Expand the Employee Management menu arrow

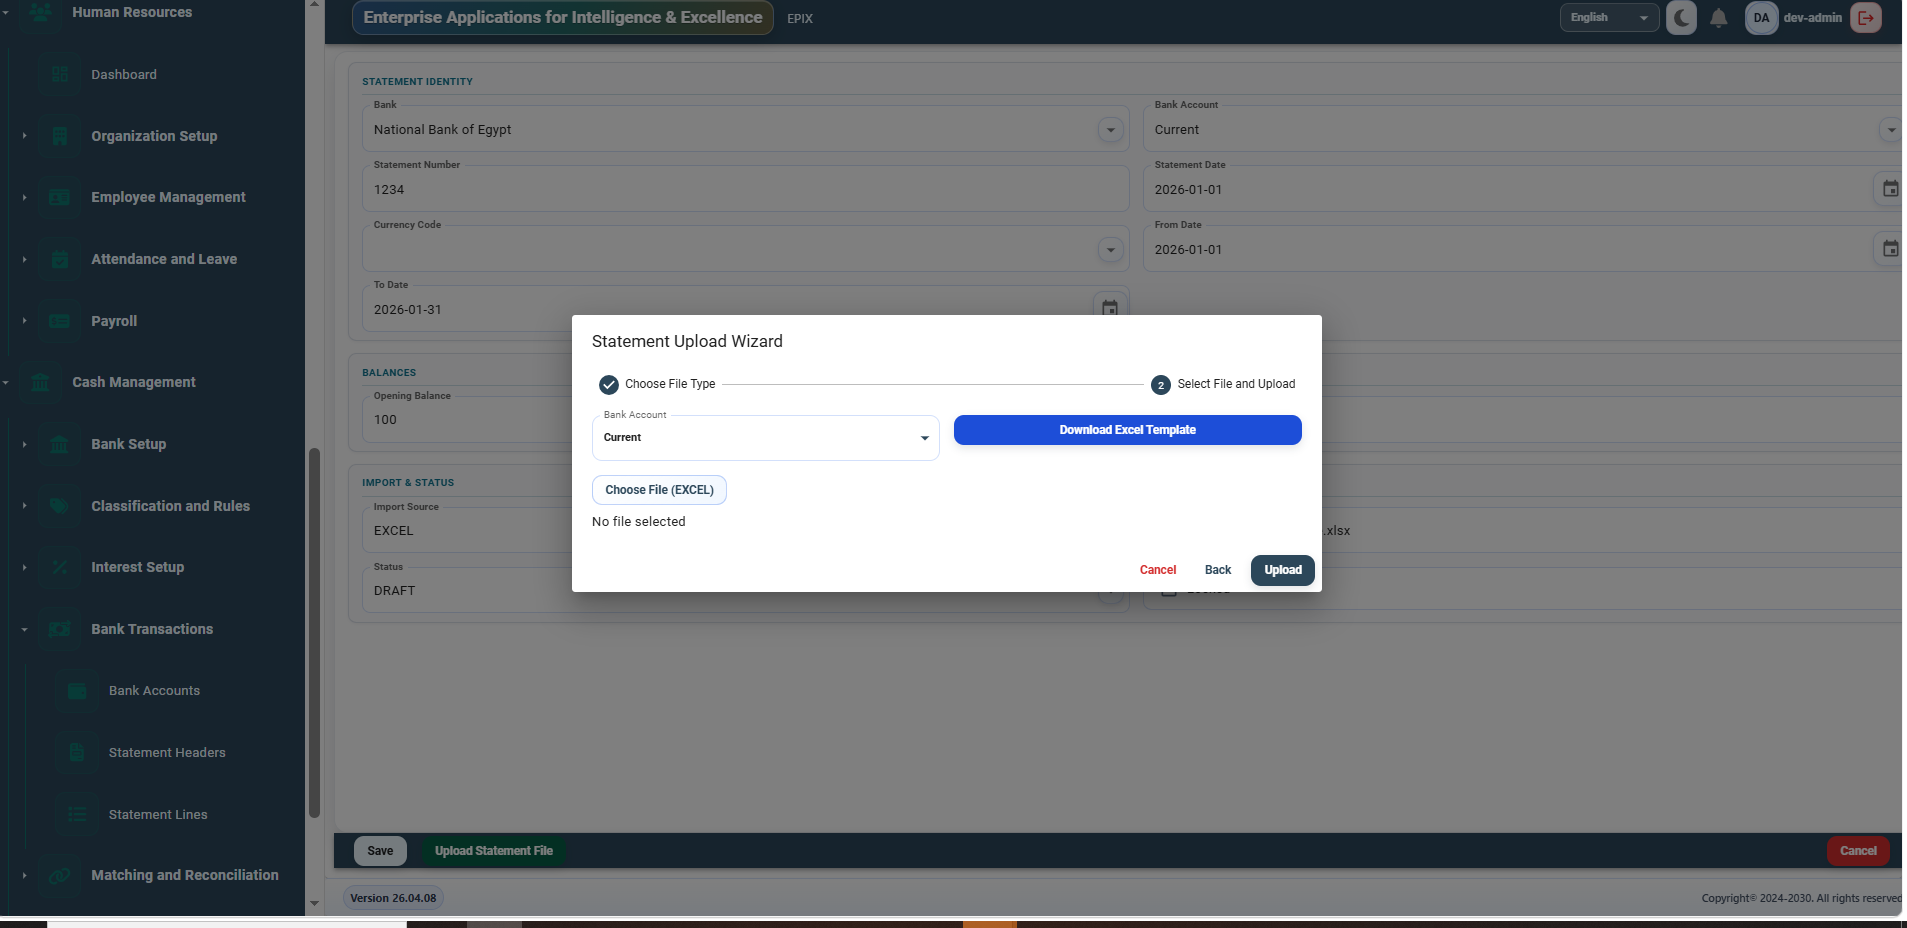point(24,197)
